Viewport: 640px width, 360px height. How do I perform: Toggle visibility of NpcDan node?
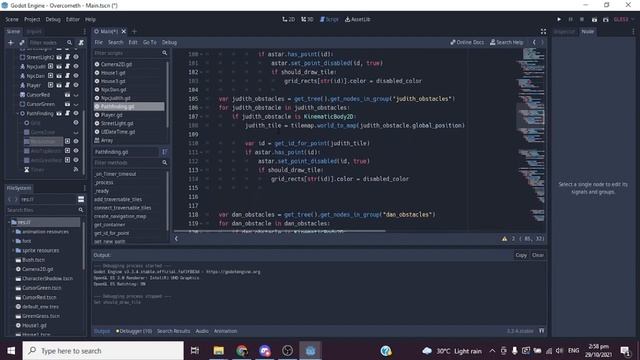(76, 76)
